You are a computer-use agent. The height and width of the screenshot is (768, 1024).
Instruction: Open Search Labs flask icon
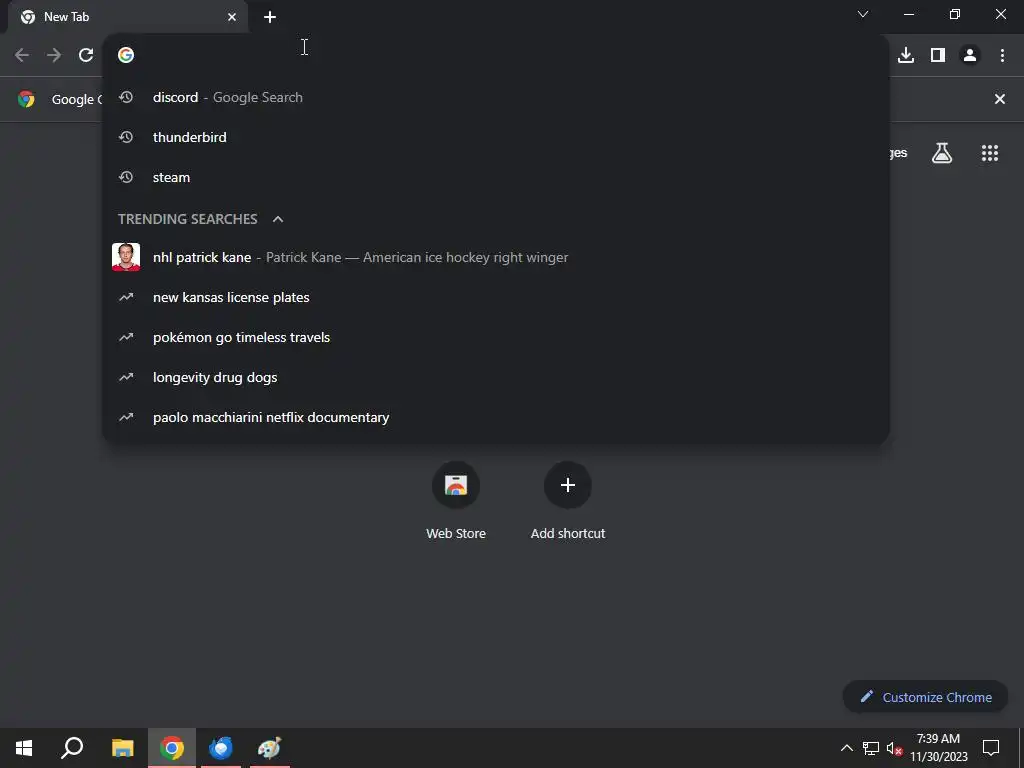pos(942,153)
